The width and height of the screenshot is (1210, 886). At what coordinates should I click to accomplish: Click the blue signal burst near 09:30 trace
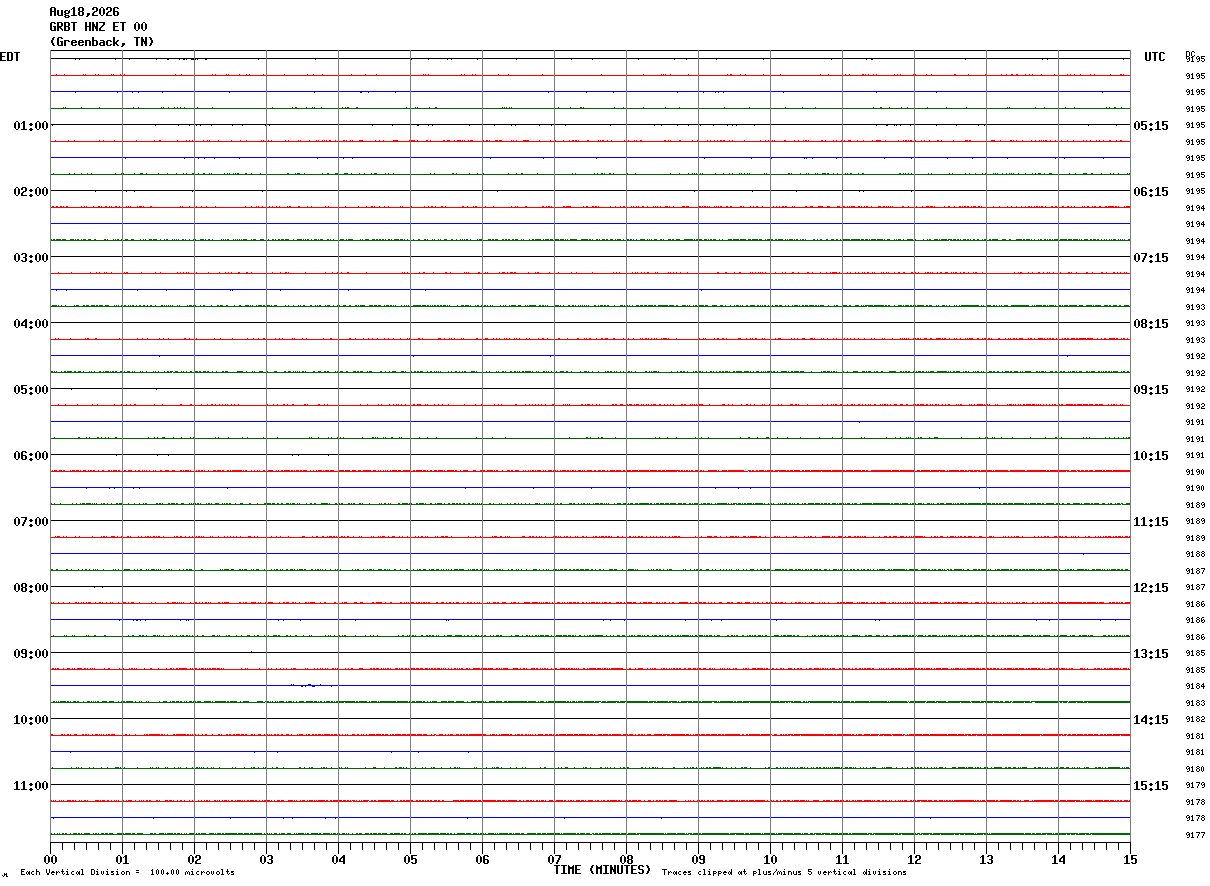tap(312, 685)
